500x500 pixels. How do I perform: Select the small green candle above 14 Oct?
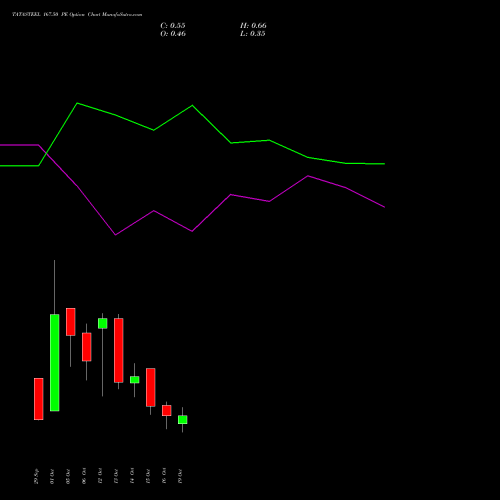point(135,380)
